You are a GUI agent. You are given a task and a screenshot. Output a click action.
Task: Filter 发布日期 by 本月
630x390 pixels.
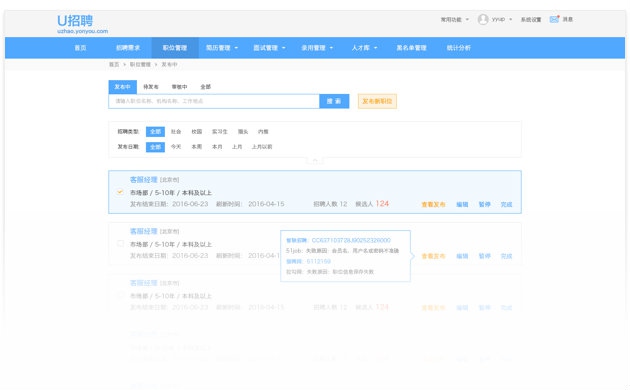(217, 147)
